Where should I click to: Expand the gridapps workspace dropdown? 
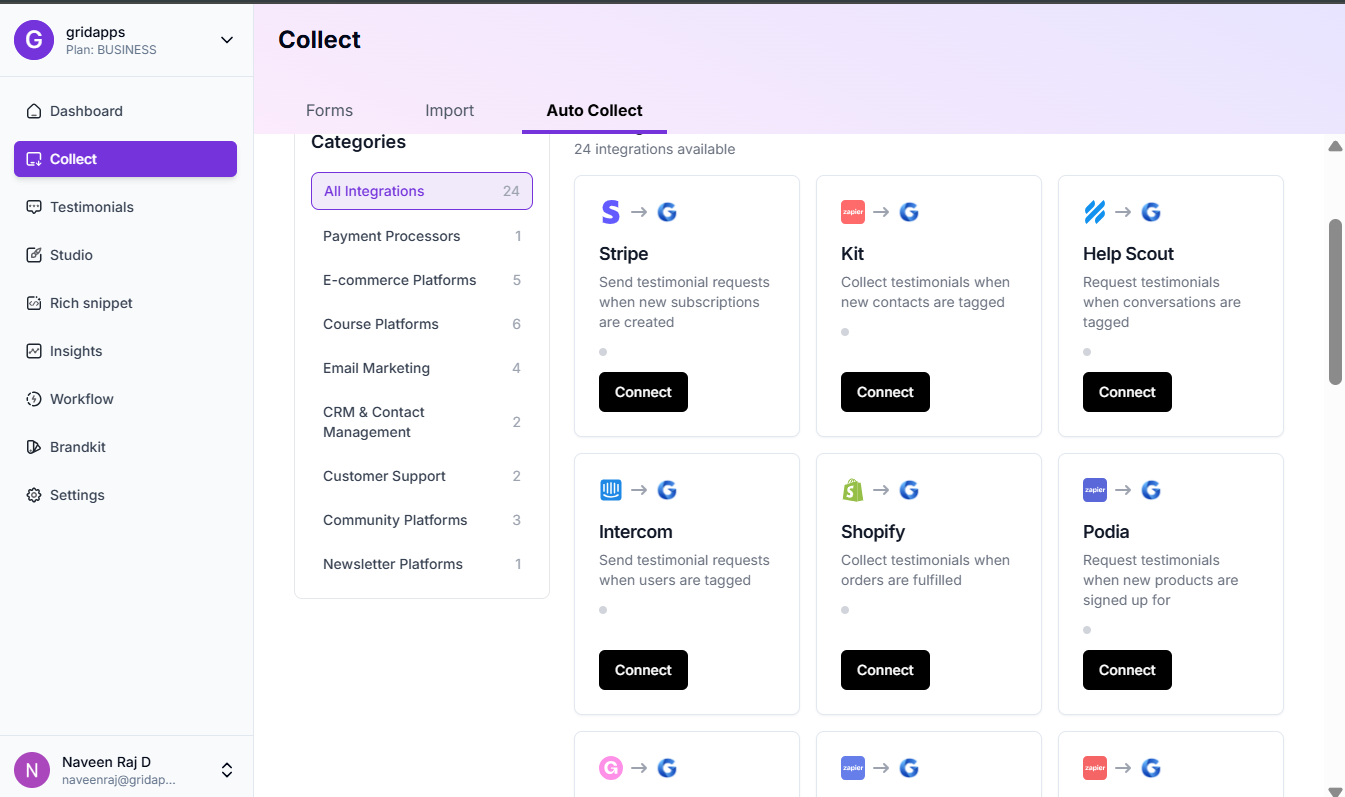227,40
